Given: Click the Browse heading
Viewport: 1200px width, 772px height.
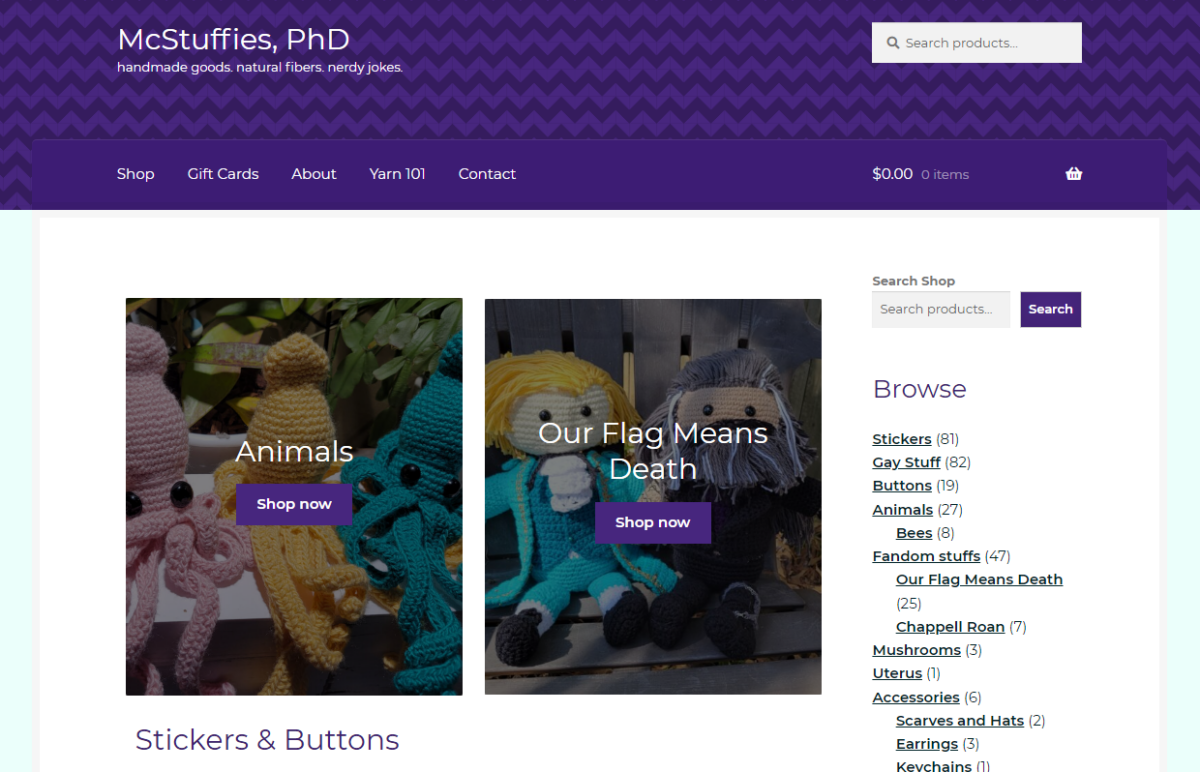Looking at the screenshot, I should tap(919, 389).
